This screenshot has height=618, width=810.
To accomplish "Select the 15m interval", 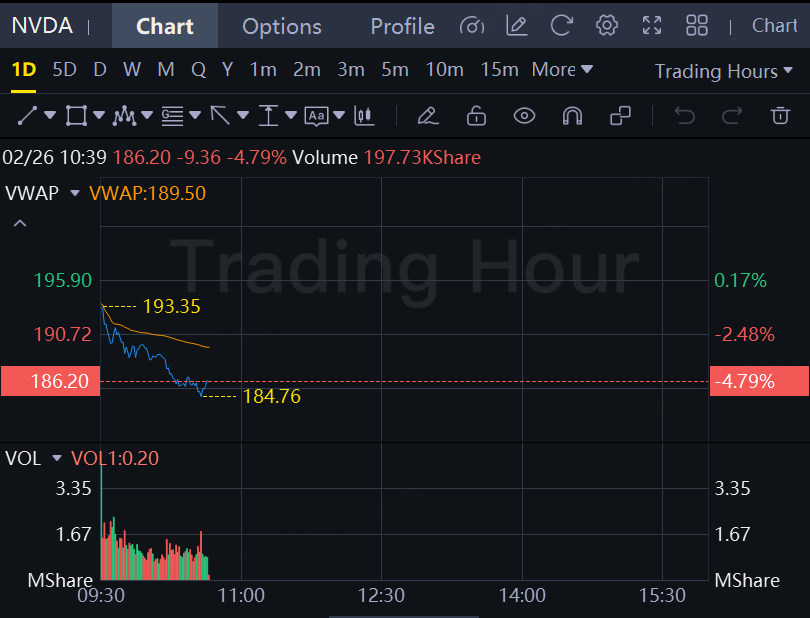I will (x=499, y=69).
